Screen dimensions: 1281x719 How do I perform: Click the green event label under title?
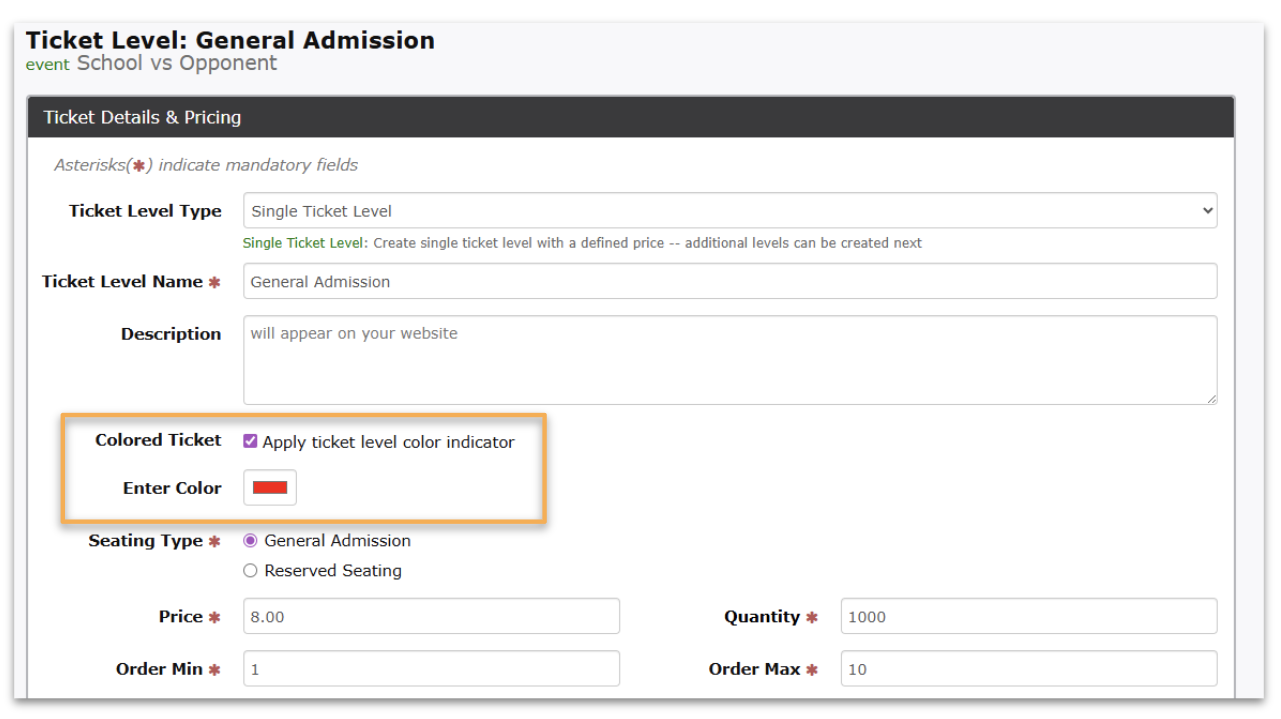pyautogui.click(x=47, y=65)
